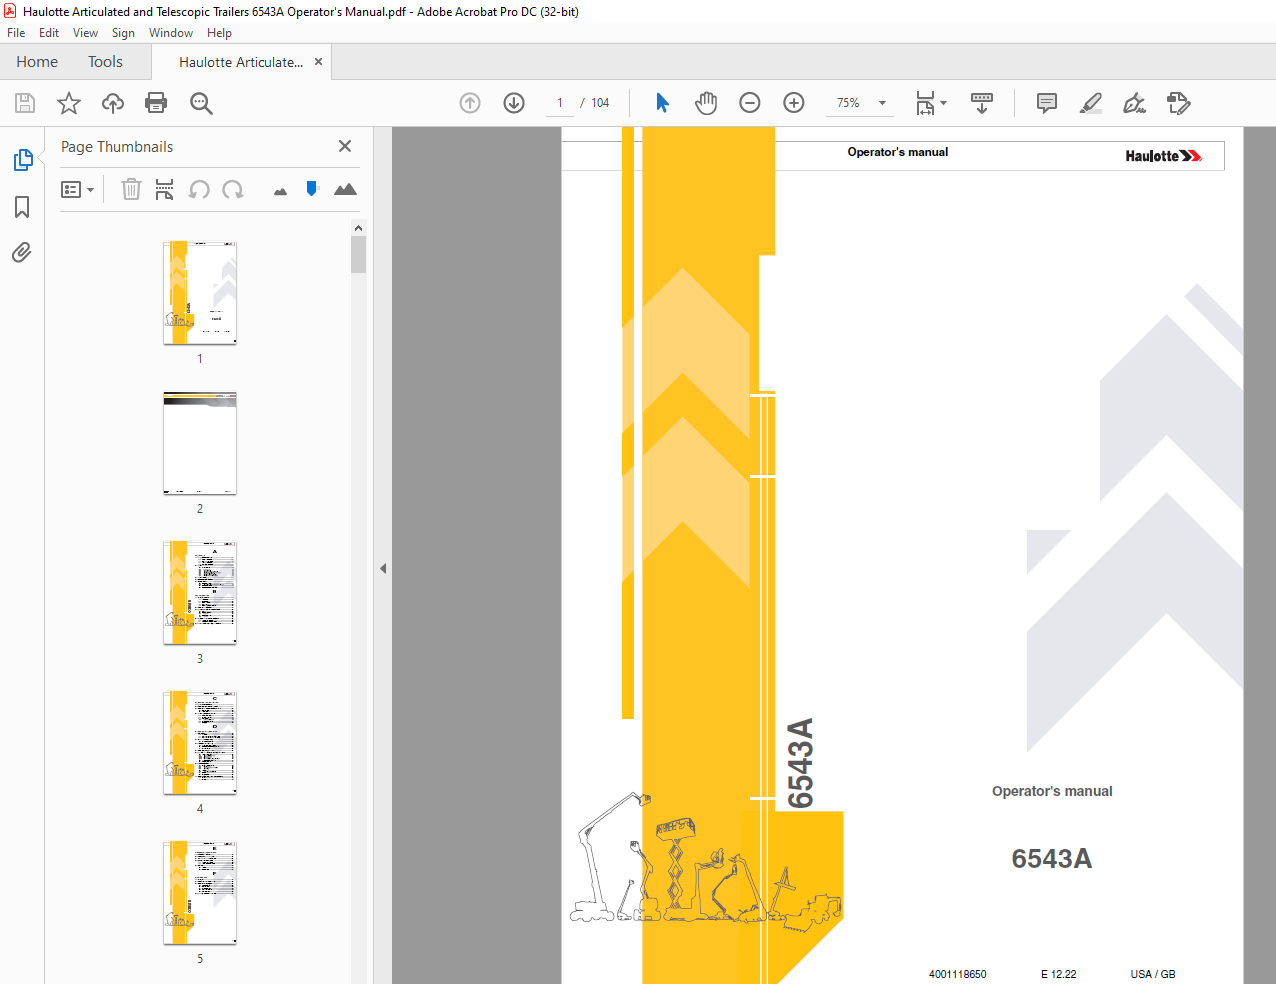Image resolution: width=1276 pixels, height=984 pixels.
Task: Select page 4 thumbnail
Action: [x=200, y=743]
